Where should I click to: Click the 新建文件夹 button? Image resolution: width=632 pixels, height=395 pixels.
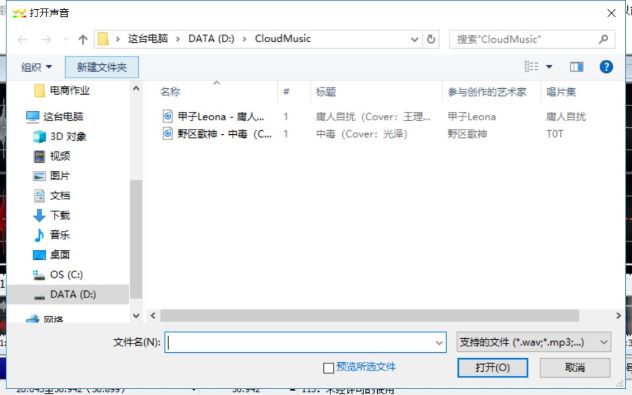pos(102,67)
